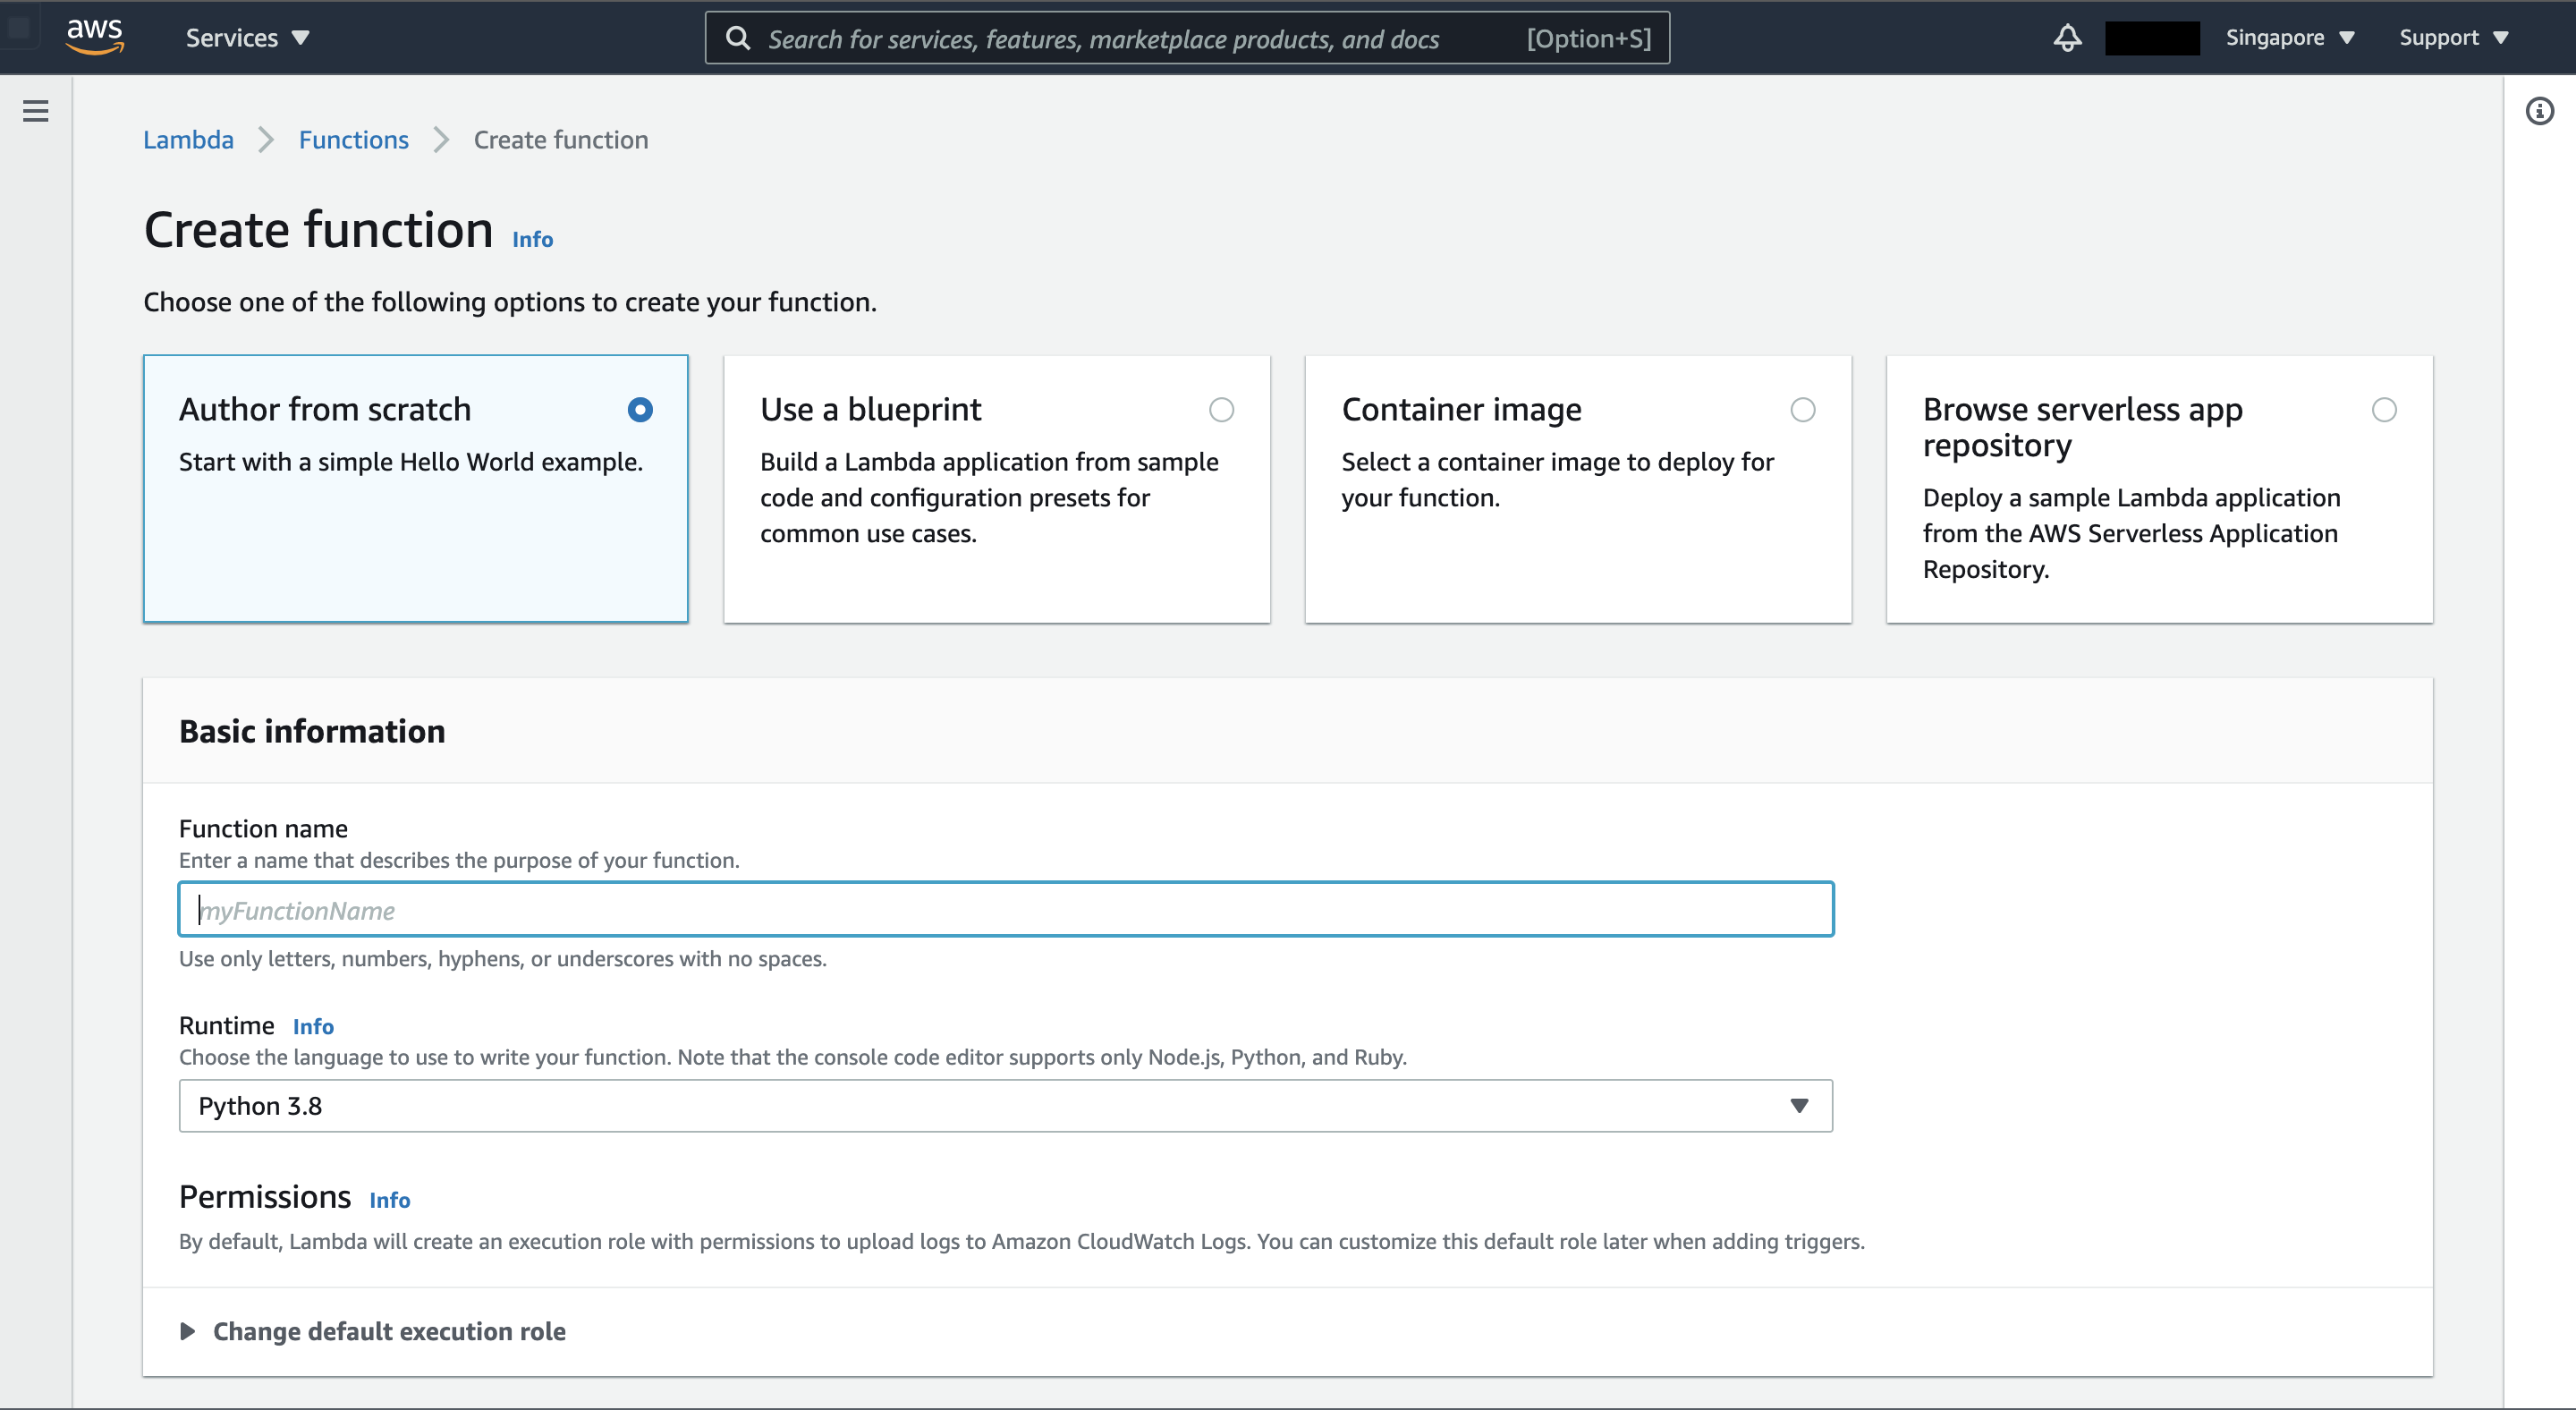This screenshot has width=2576, height=1410.
Task: Open the hamburger side navigation menu
Action: (x=36, y=111)
